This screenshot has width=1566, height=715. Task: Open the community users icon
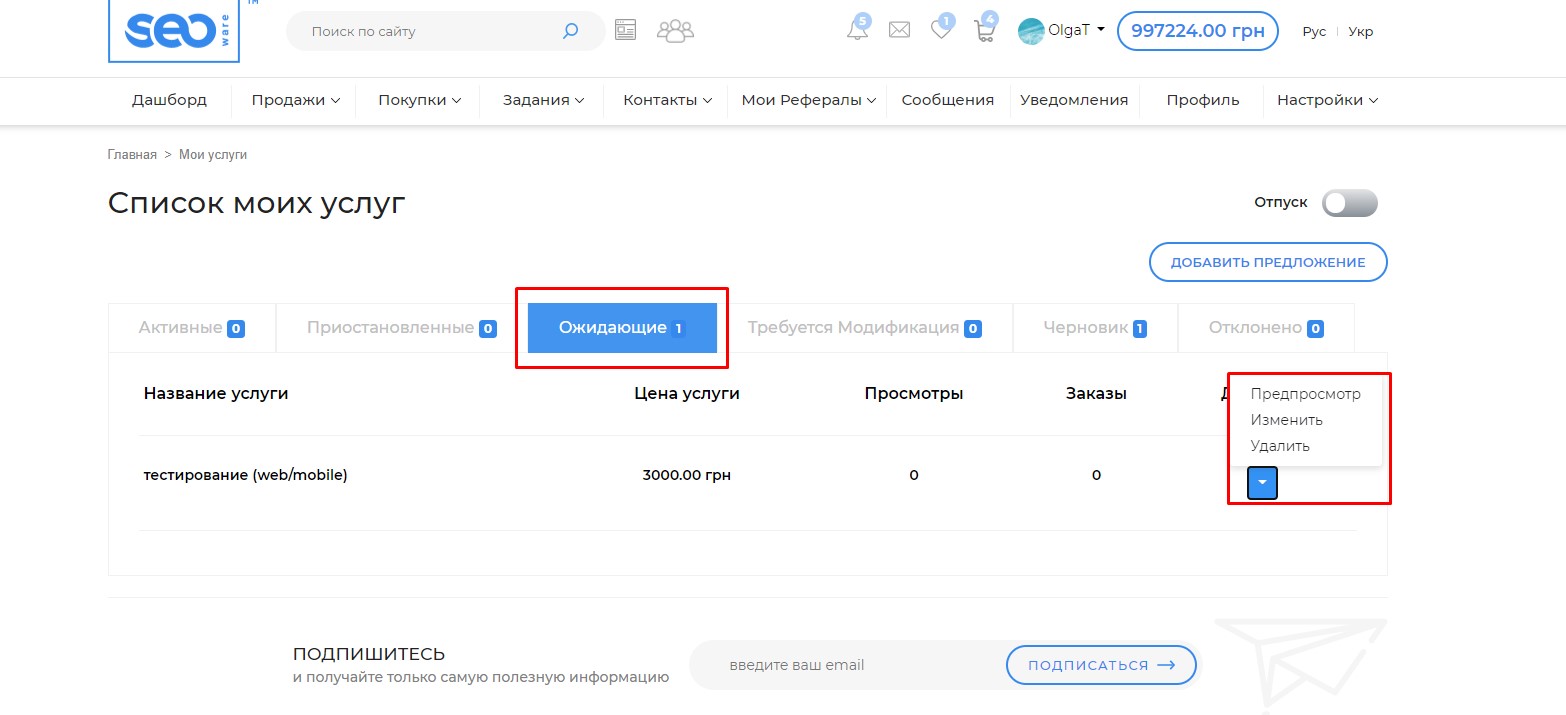point(675,30)
